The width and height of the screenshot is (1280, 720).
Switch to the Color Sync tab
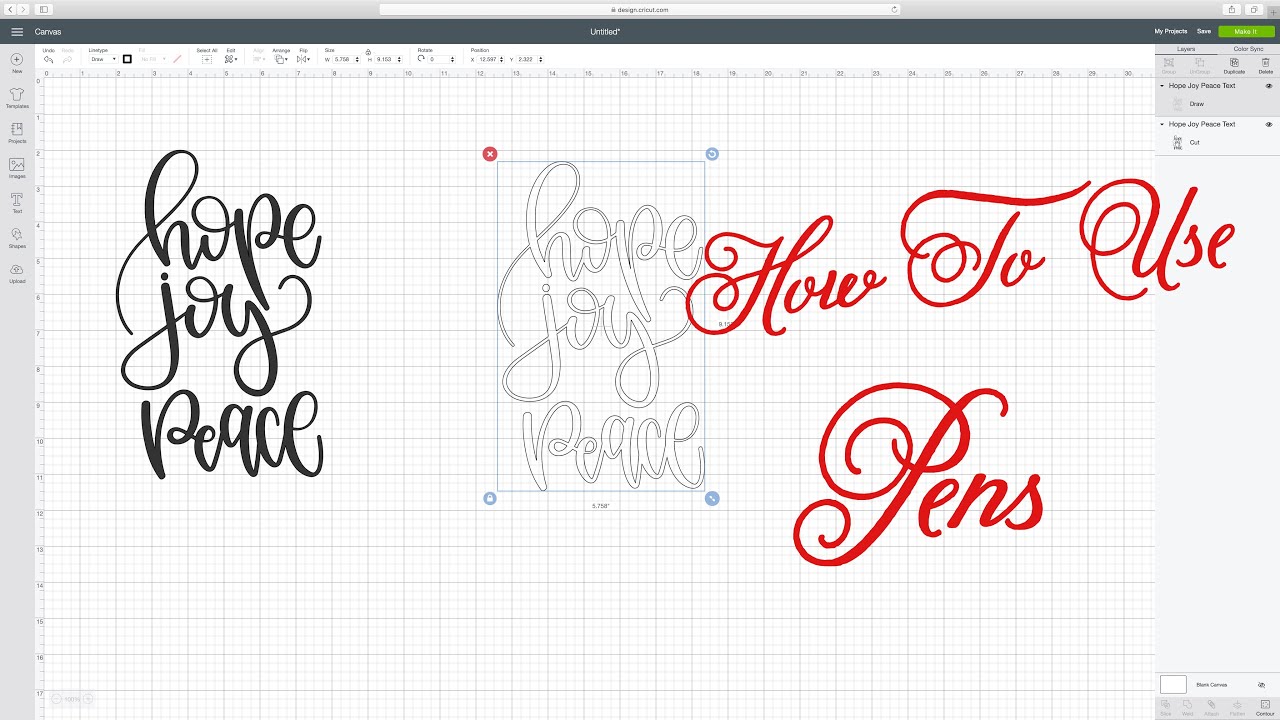tap(1249, 49)
